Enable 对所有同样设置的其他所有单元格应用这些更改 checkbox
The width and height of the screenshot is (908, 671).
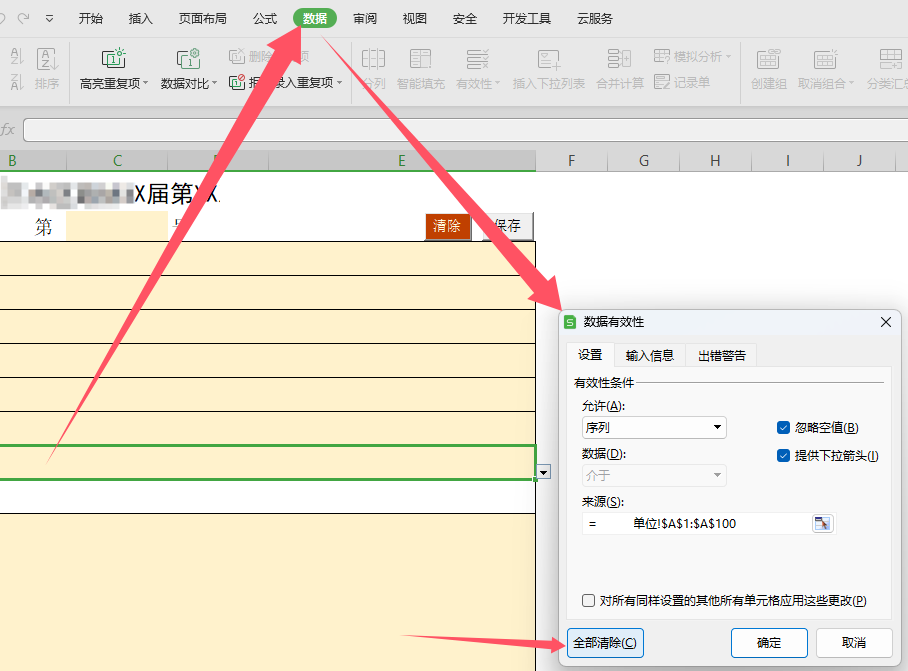(589, 601)
